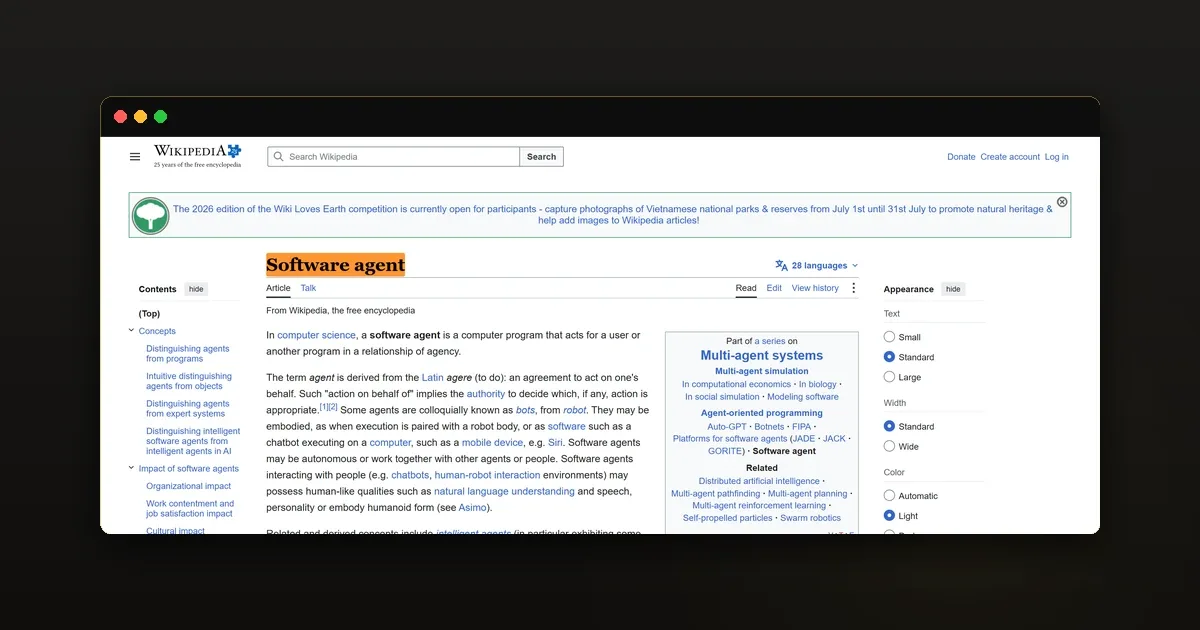The image size is (1200, 630).
Task: Click the Wiki Loves Earth banner text
Action: [x=613, y=215]
